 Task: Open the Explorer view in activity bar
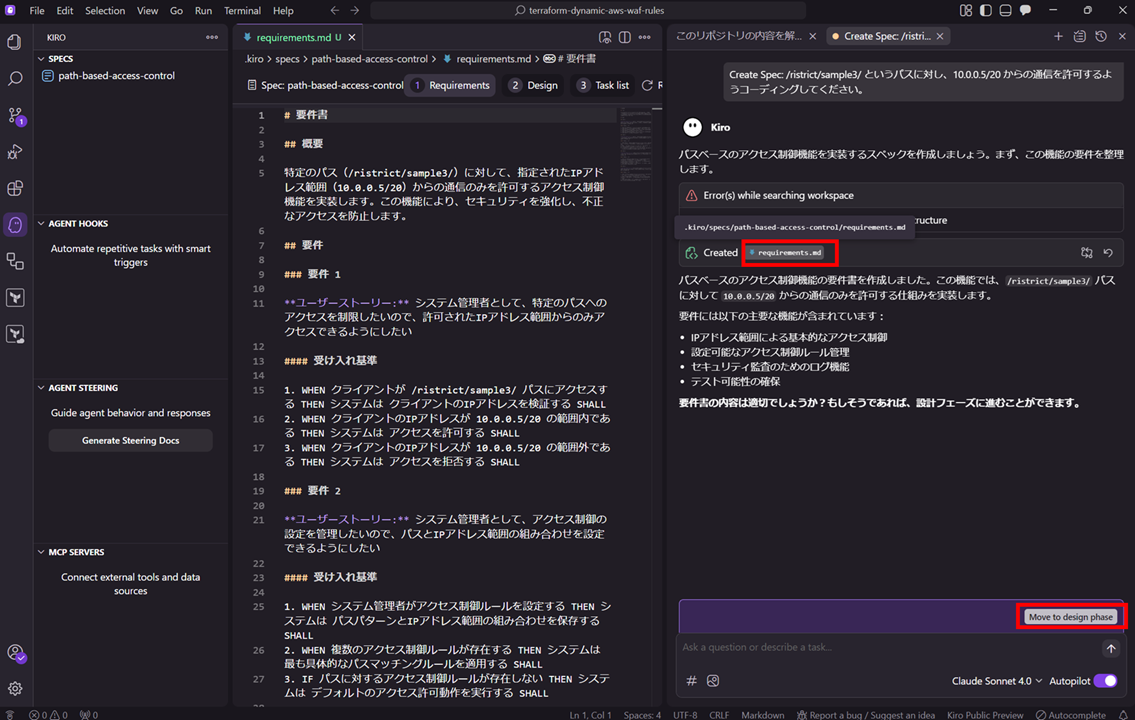tap(14, 42)
